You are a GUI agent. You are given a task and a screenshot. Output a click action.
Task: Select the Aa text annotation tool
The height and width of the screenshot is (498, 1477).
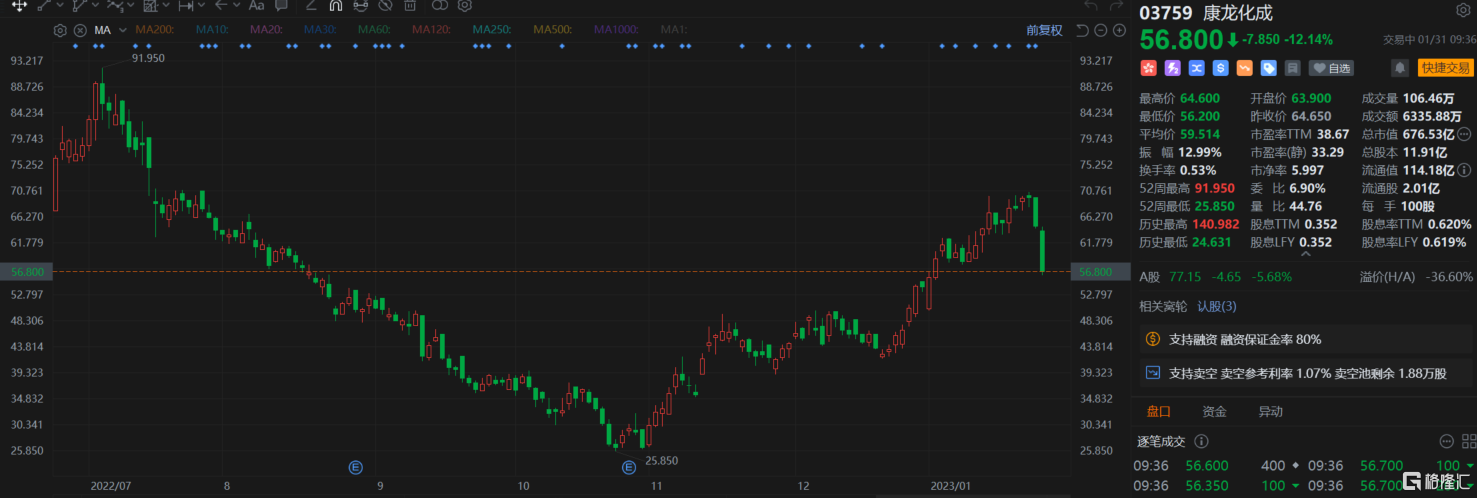click(x=256, y=5)
